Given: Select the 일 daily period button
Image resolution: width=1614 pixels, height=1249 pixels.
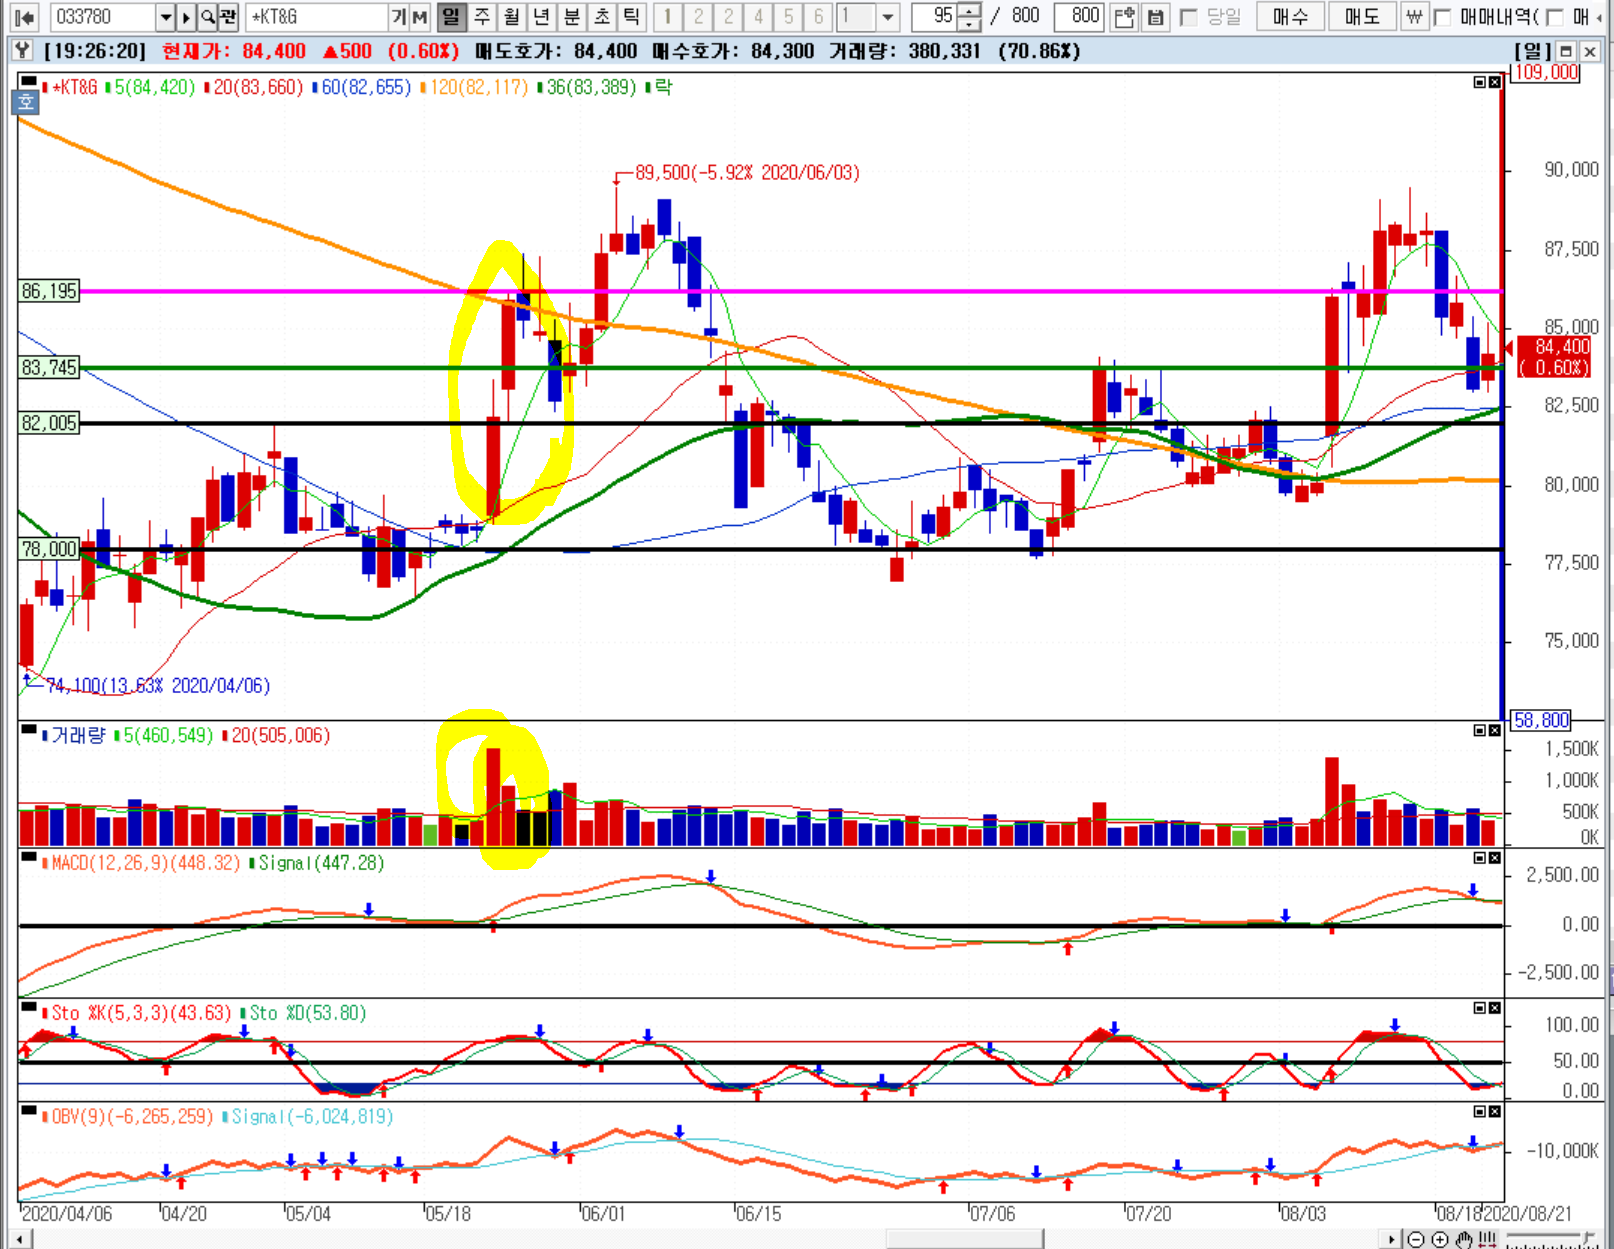Looking at the screenshot, I should point(452,17).
